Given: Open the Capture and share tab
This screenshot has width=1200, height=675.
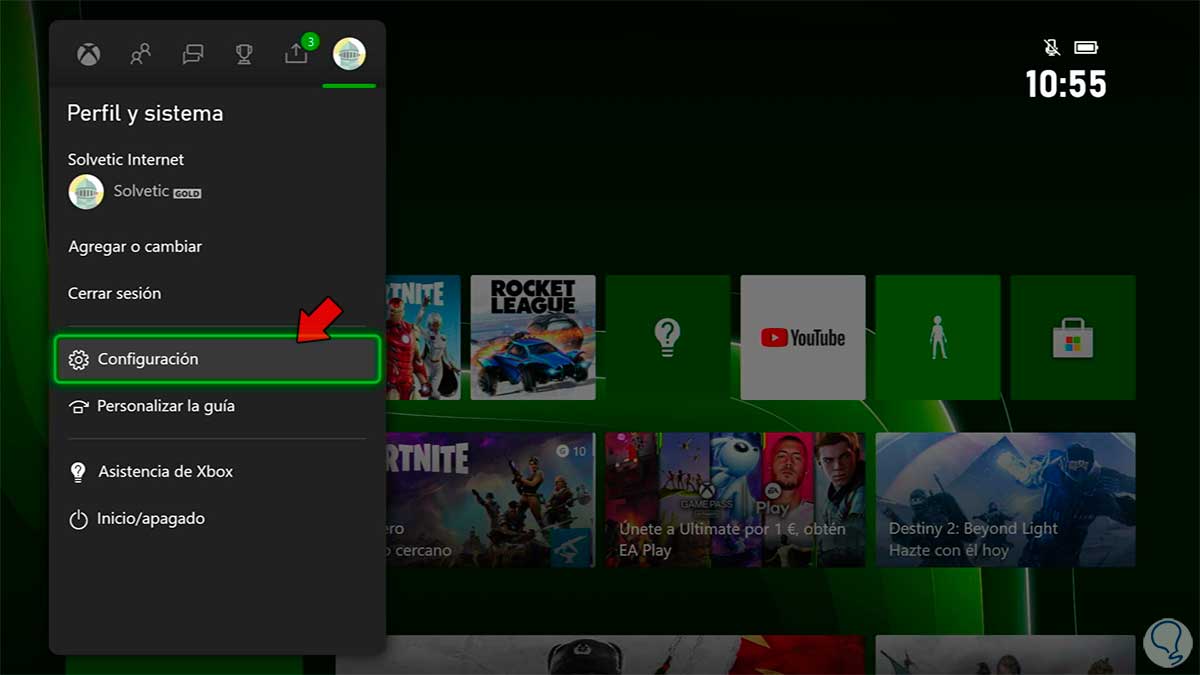Looking at the screenshot, I should pyautogui.click(x=296, y=54).
